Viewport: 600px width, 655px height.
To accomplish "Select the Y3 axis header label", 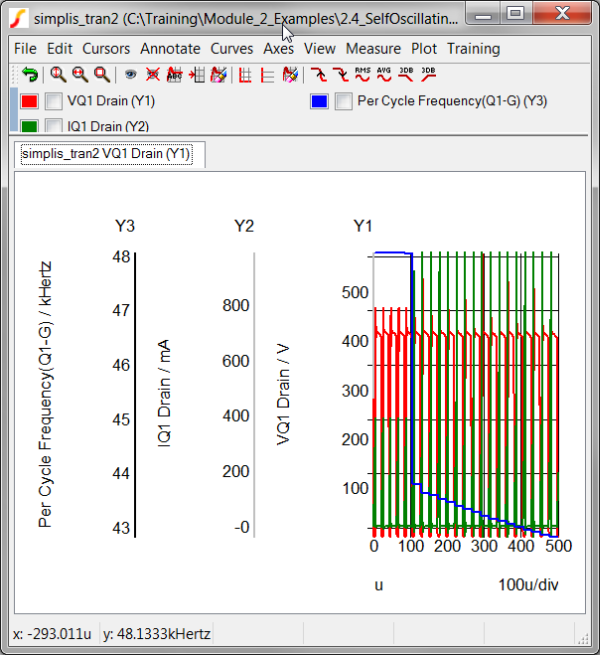I will [125, 226].
